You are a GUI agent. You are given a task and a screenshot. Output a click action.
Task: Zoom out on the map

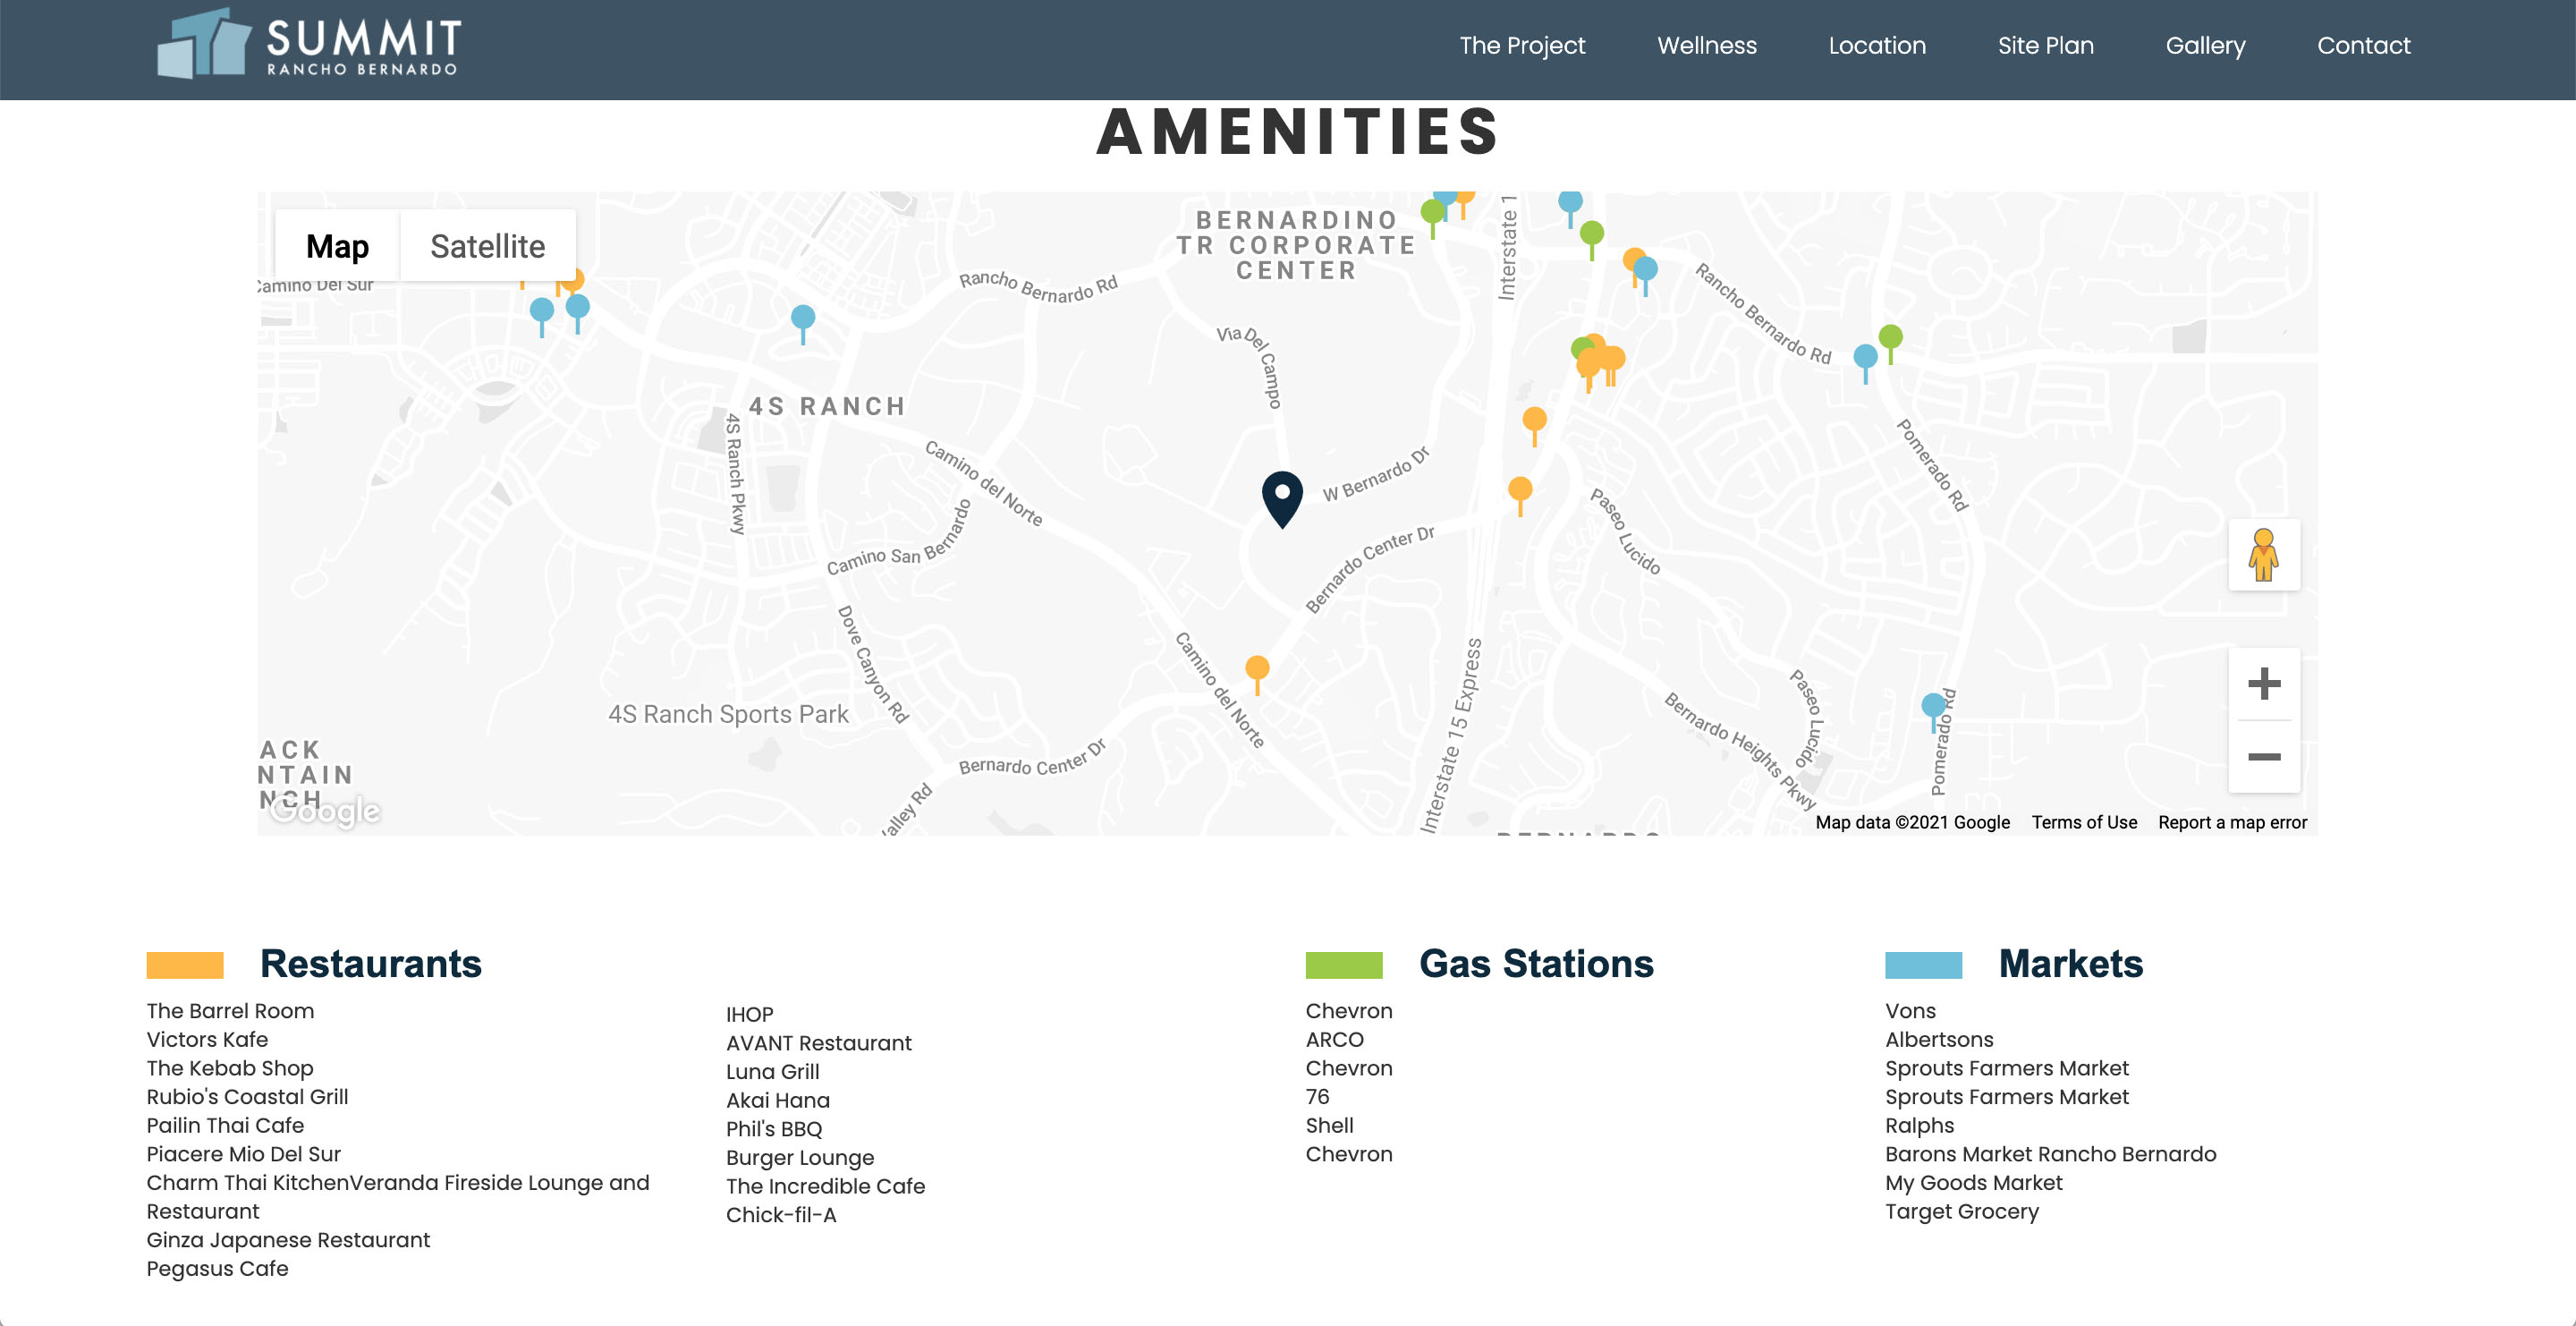(2264, 757)
